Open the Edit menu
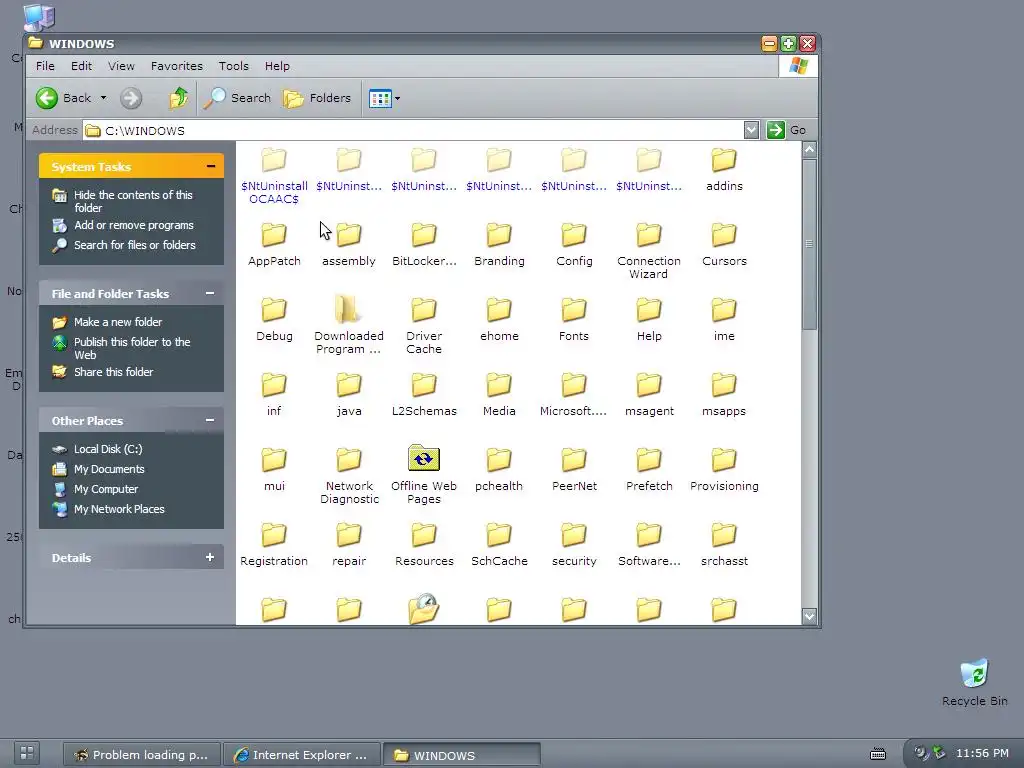This screenshot has width=1024, height=768. click(81, 66)
